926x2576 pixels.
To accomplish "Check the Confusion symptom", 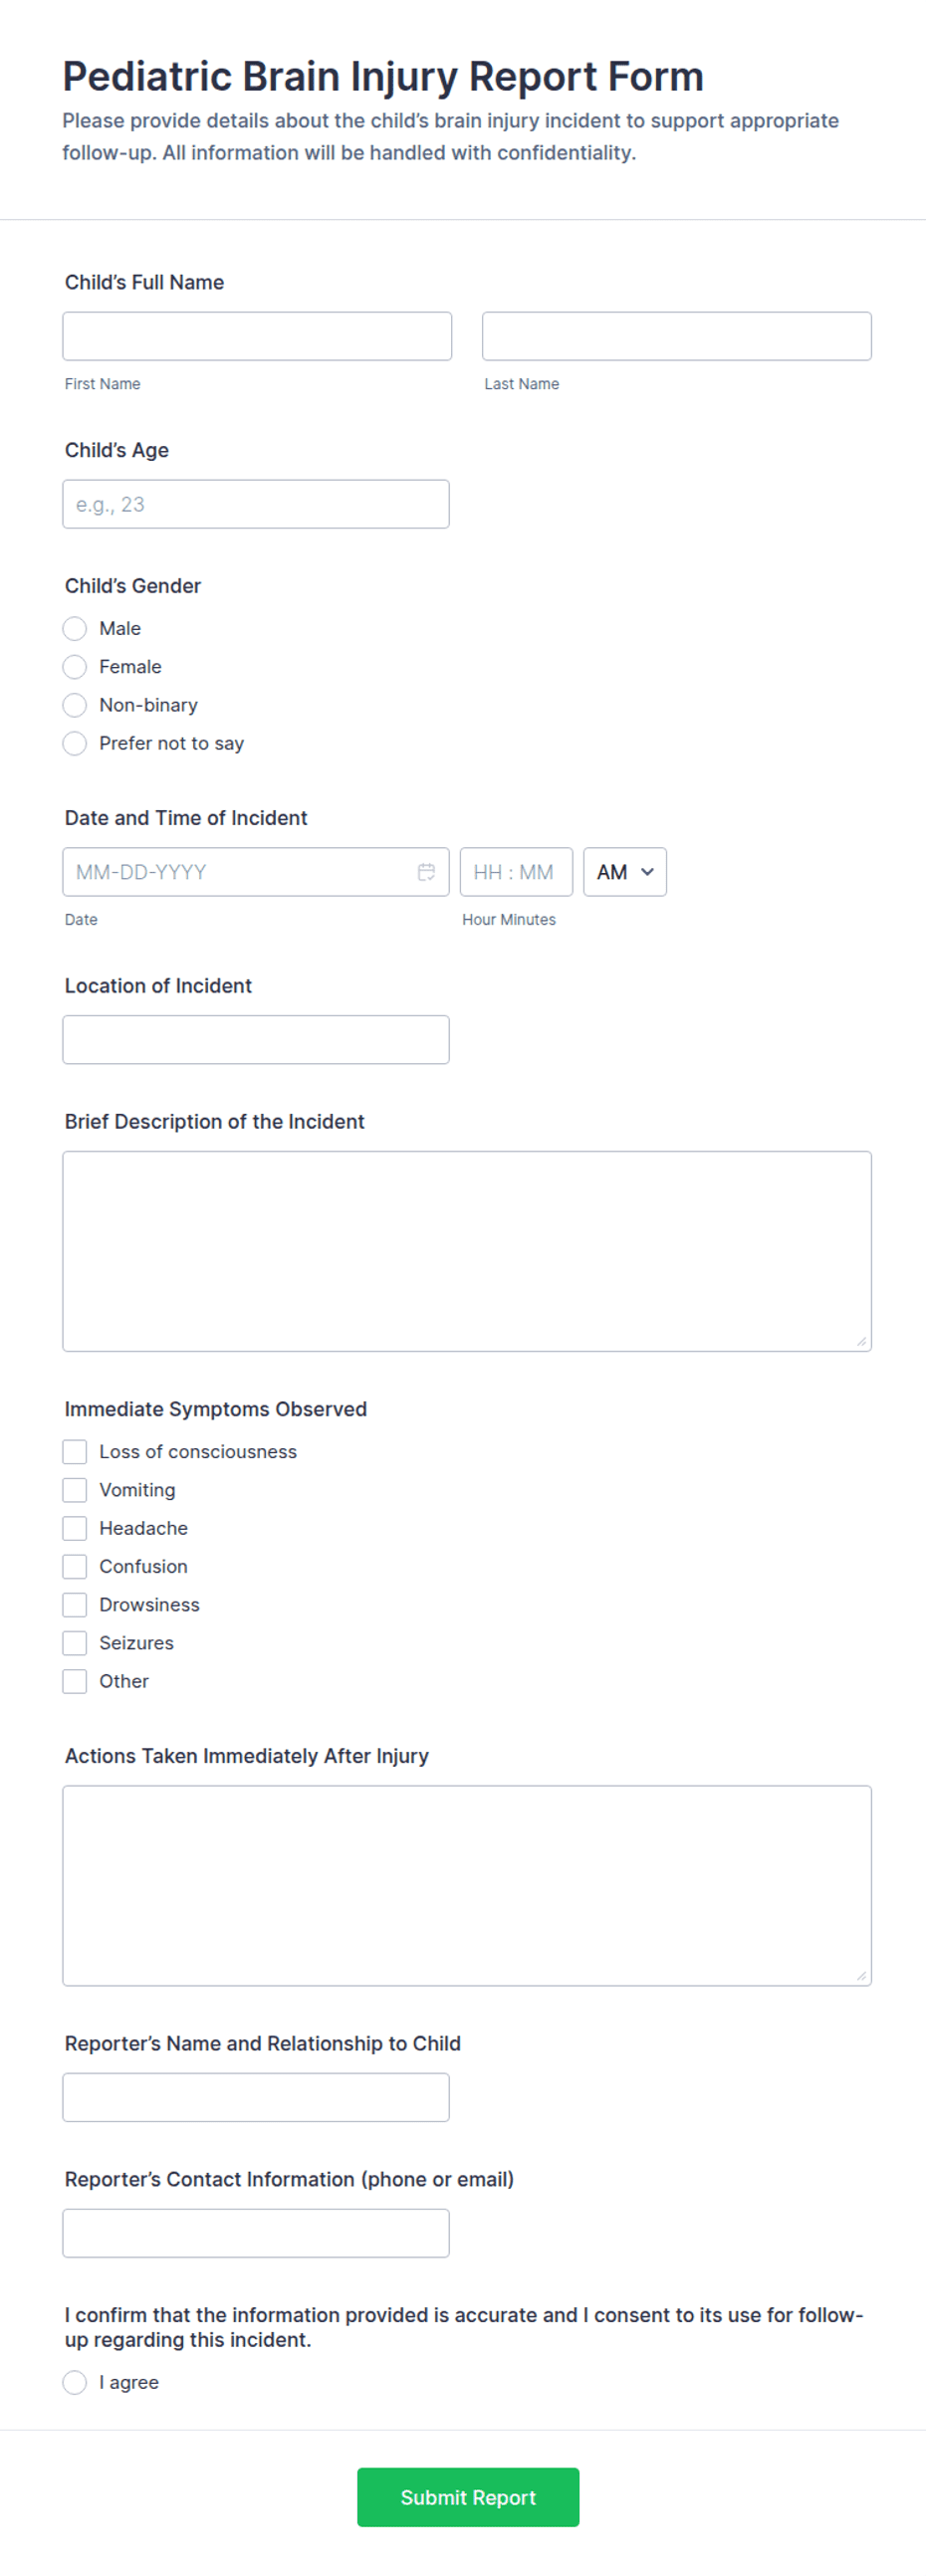I will [75, 1566].
